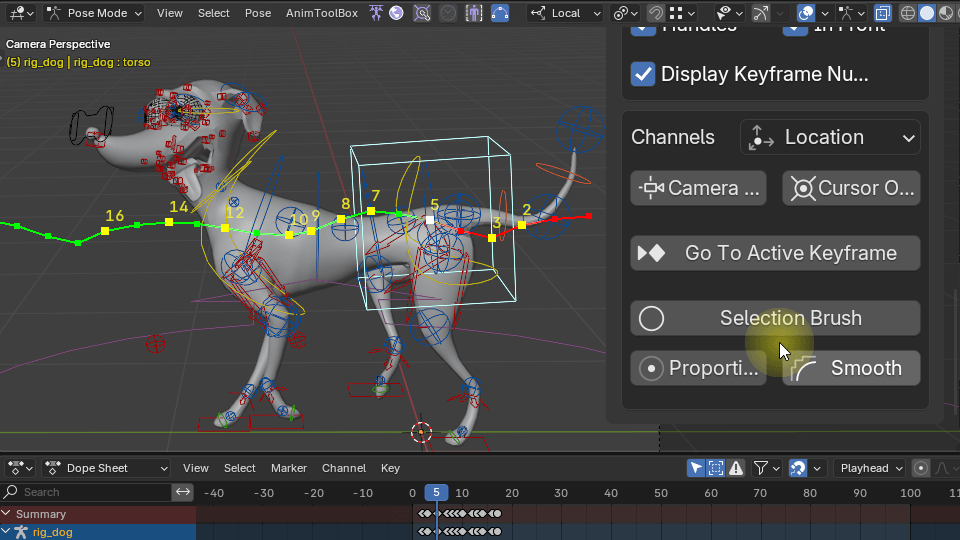The image size is (960, 540).
Task: Toggle X-ray view in viewport header
Action: (x=883, y=13)
